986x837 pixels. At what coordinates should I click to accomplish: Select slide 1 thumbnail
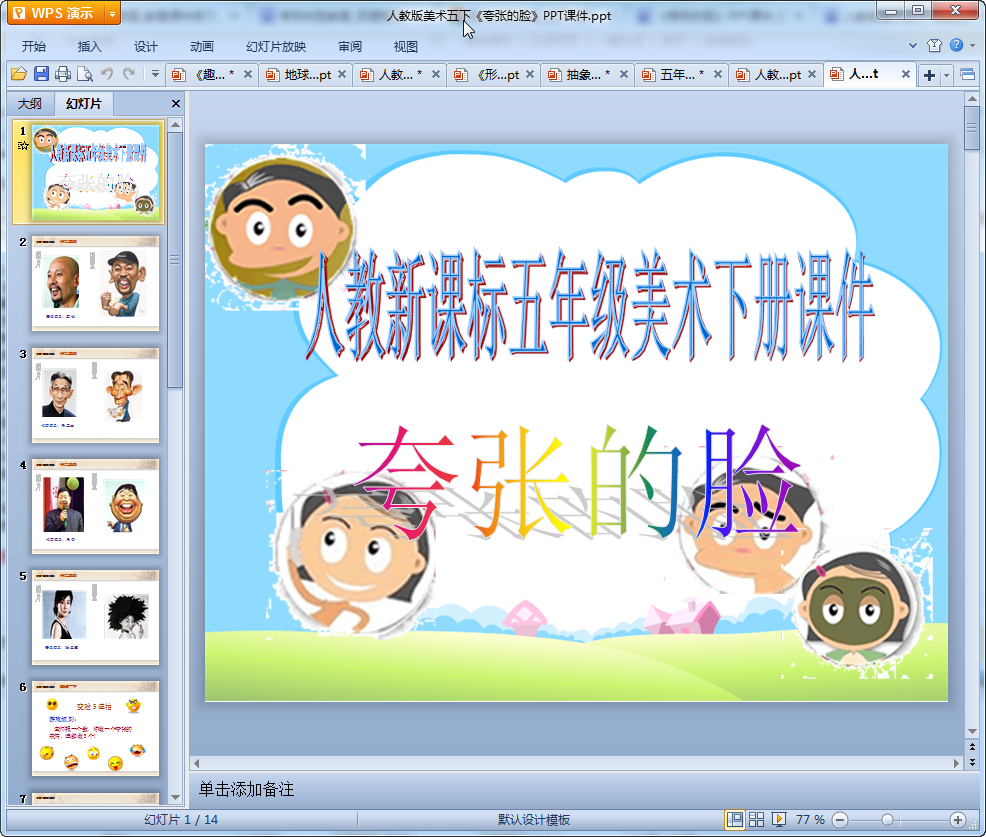click(x=96, y=172)
